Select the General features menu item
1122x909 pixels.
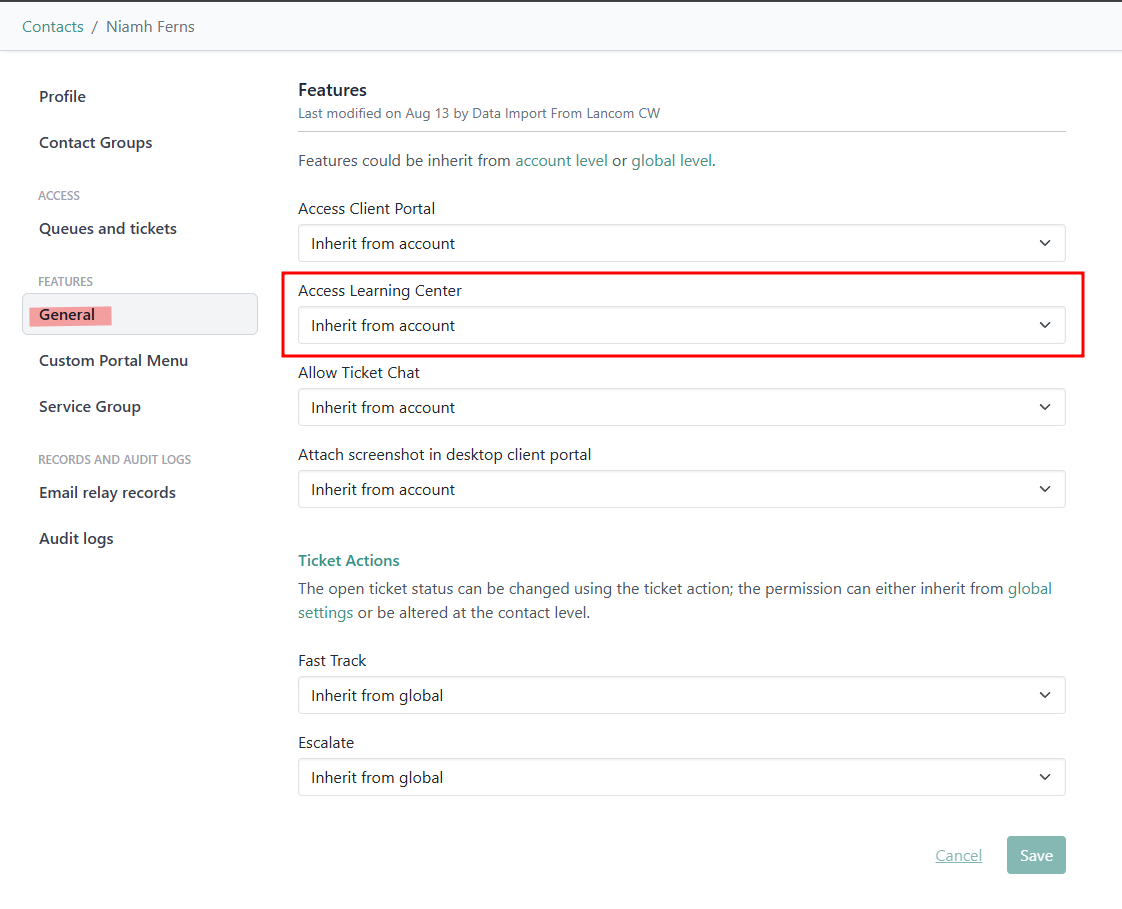click(68, 315)
